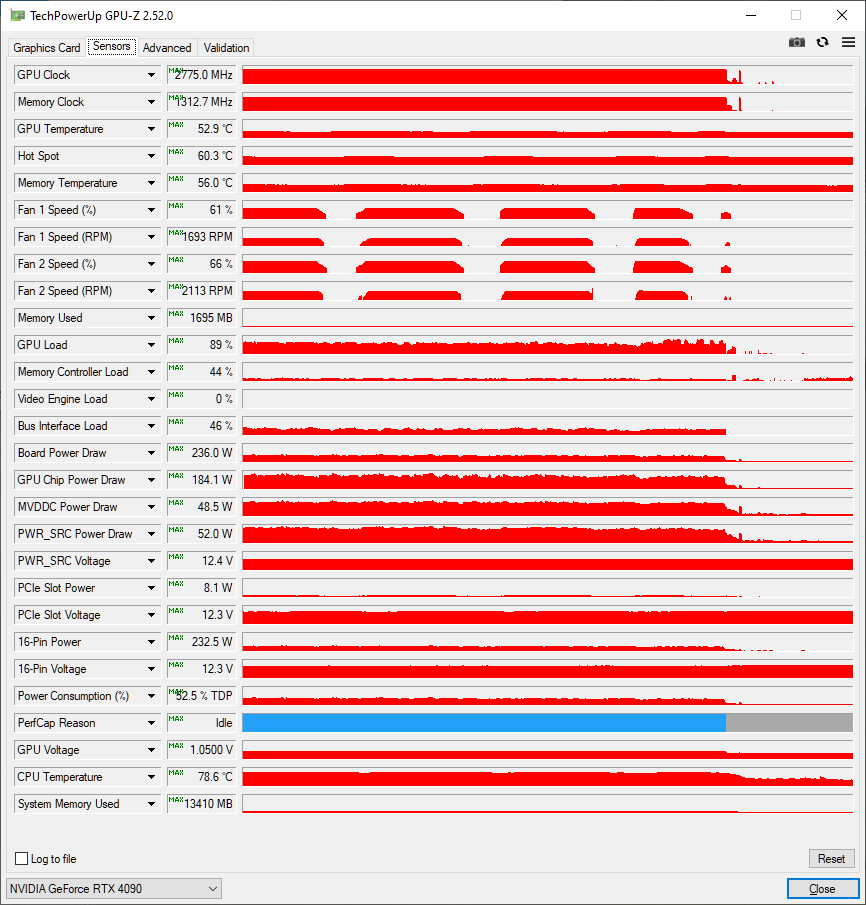Screen dimensions: 866x905
Task: Expand the GPU Clock sensor dropdown
Action: 151,75
